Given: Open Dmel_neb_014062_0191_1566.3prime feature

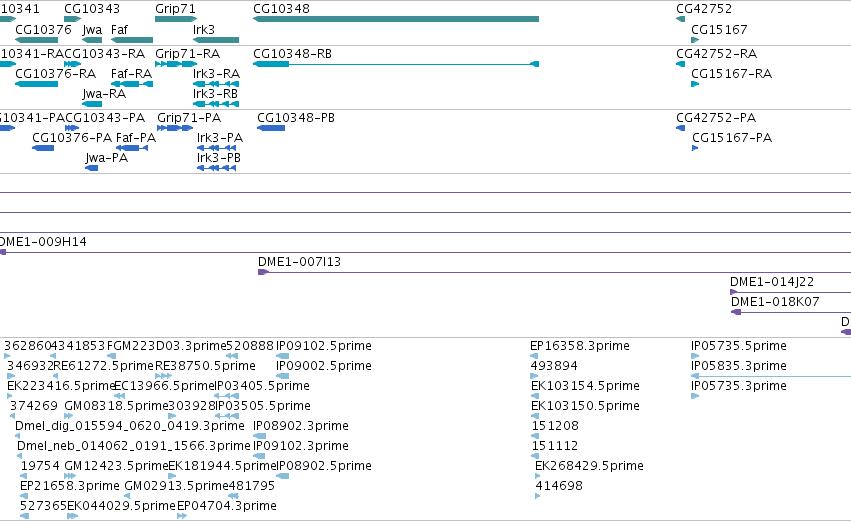Looking at the screenshot, I should click(x=134, y=446).
